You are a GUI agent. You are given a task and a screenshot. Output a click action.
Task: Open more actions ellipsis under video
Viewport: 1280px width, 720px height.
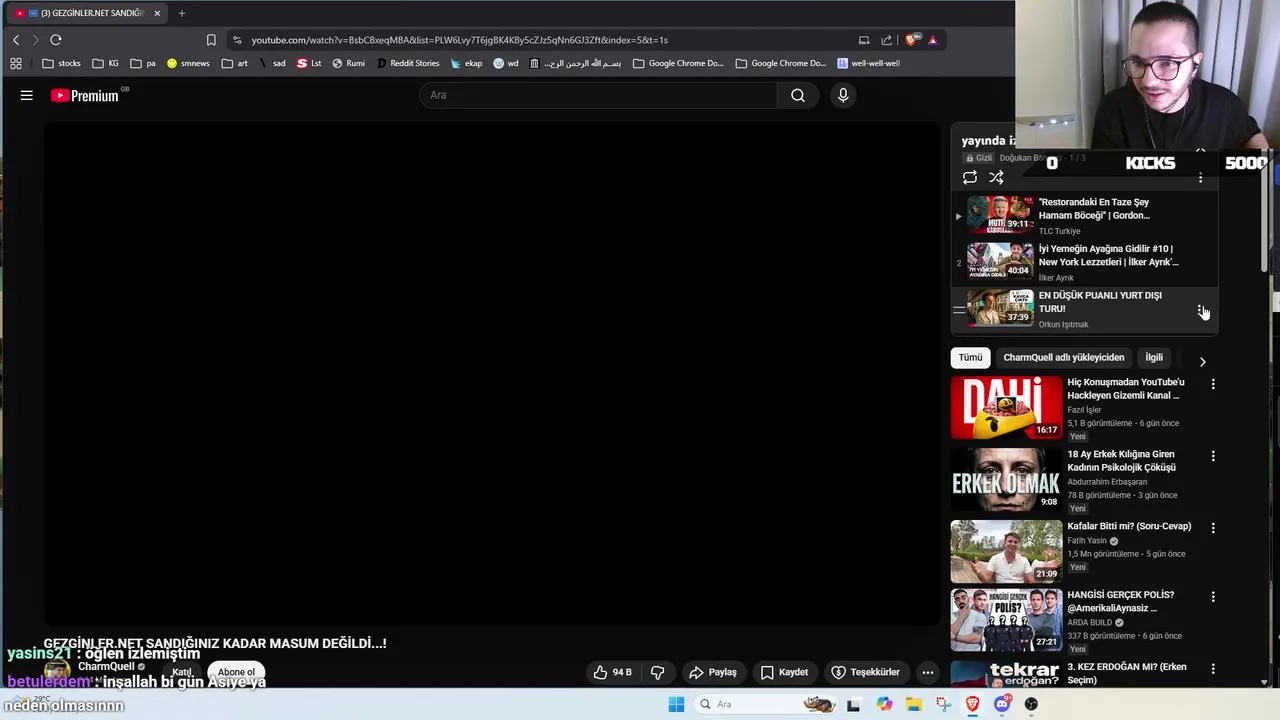tap(928, 672)
